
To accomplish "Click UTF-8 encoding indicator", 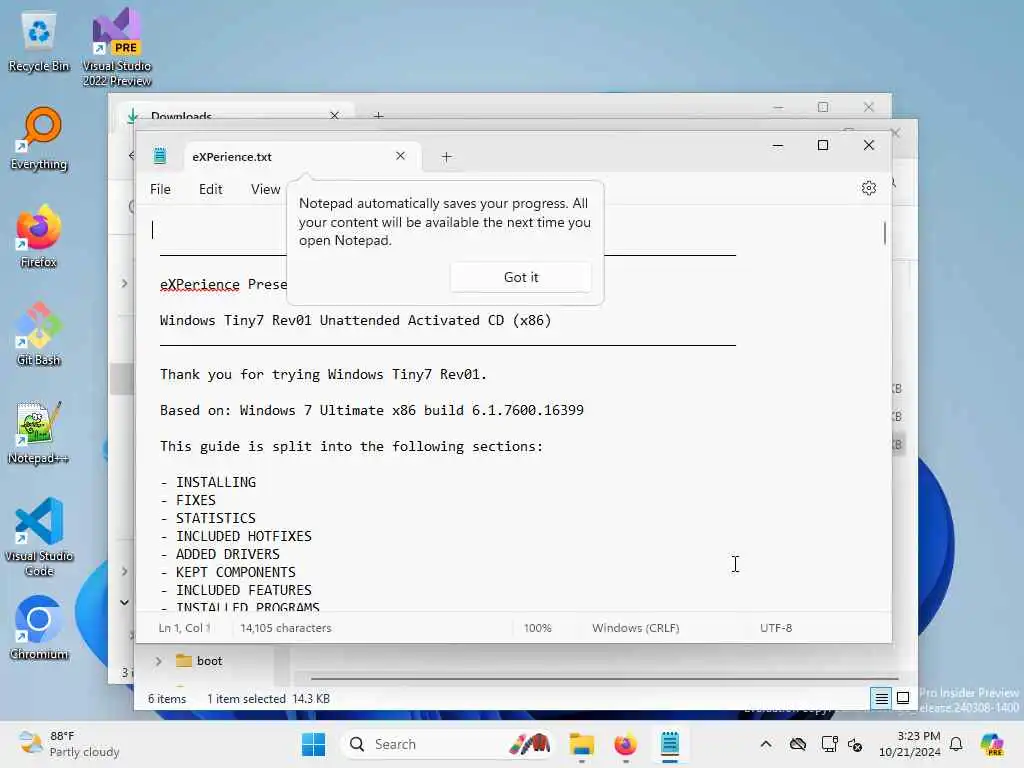I will pyautogui.click(x=776, y=628).
